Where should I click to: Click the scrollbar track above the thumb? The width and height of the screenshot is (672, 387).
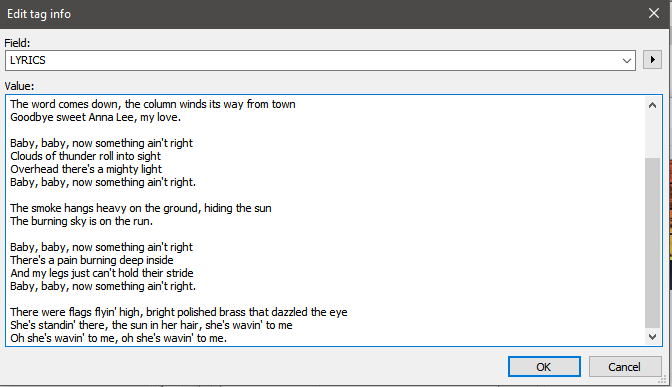pyautogui.click(x=652, y=135)
